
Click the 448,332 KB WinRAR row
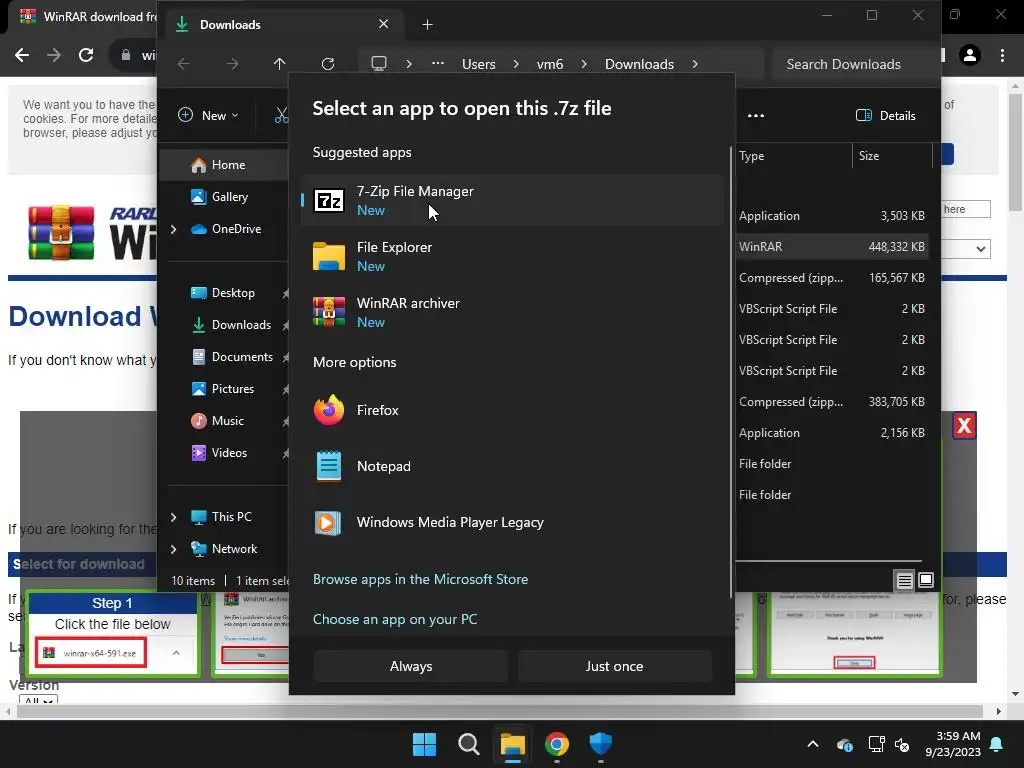[831, 247]
